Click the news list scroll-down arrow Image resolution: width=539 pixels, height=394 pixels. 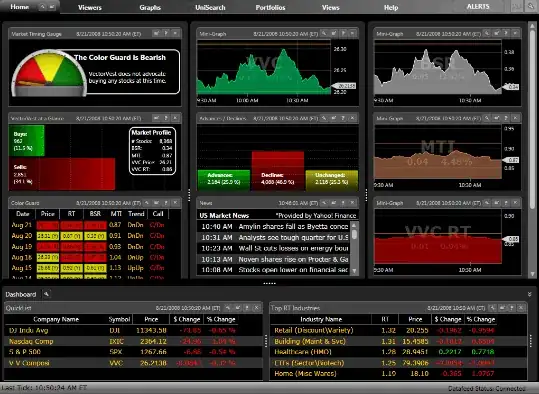coord(354,271)
